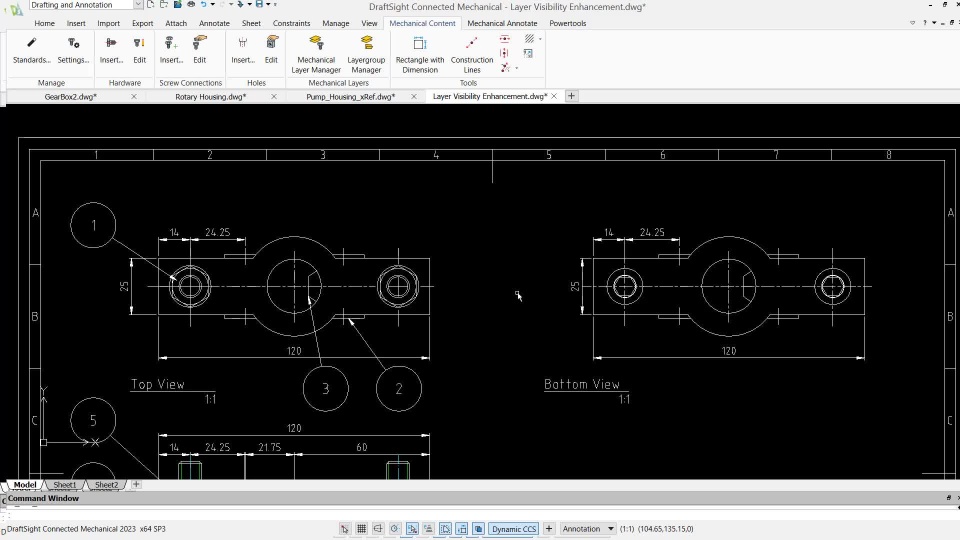Open the Standards tool in Manage group
960x540 pixels.
tap(31, 50)
